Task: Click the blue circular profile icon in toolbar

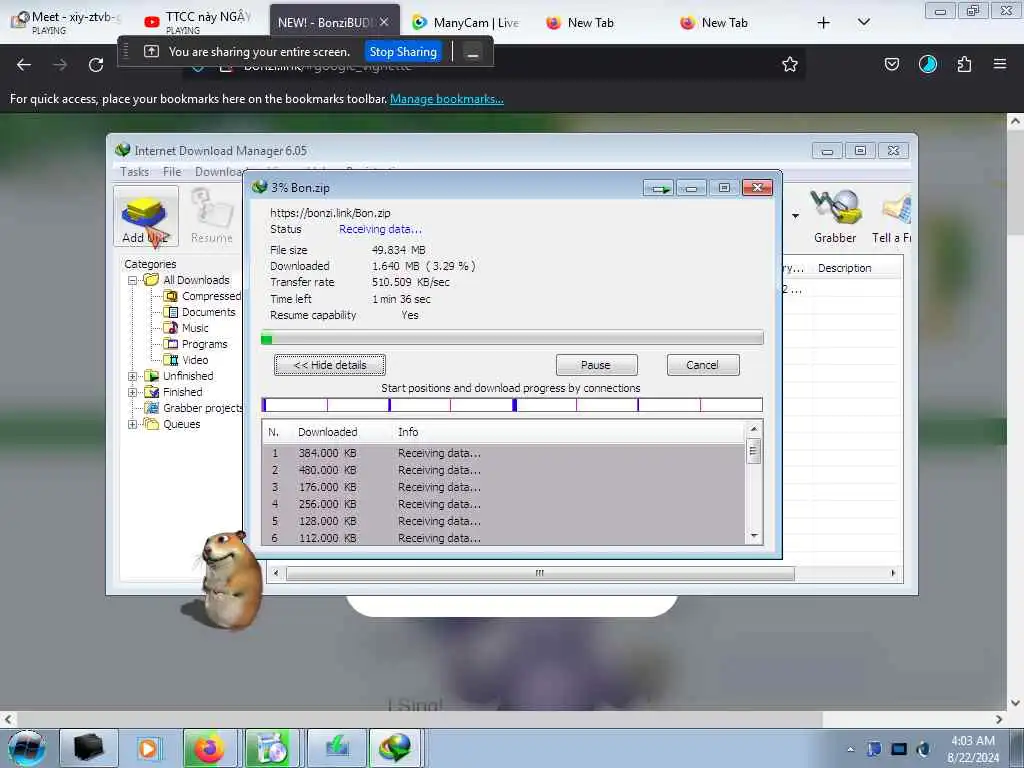Action: coord(927,64)
